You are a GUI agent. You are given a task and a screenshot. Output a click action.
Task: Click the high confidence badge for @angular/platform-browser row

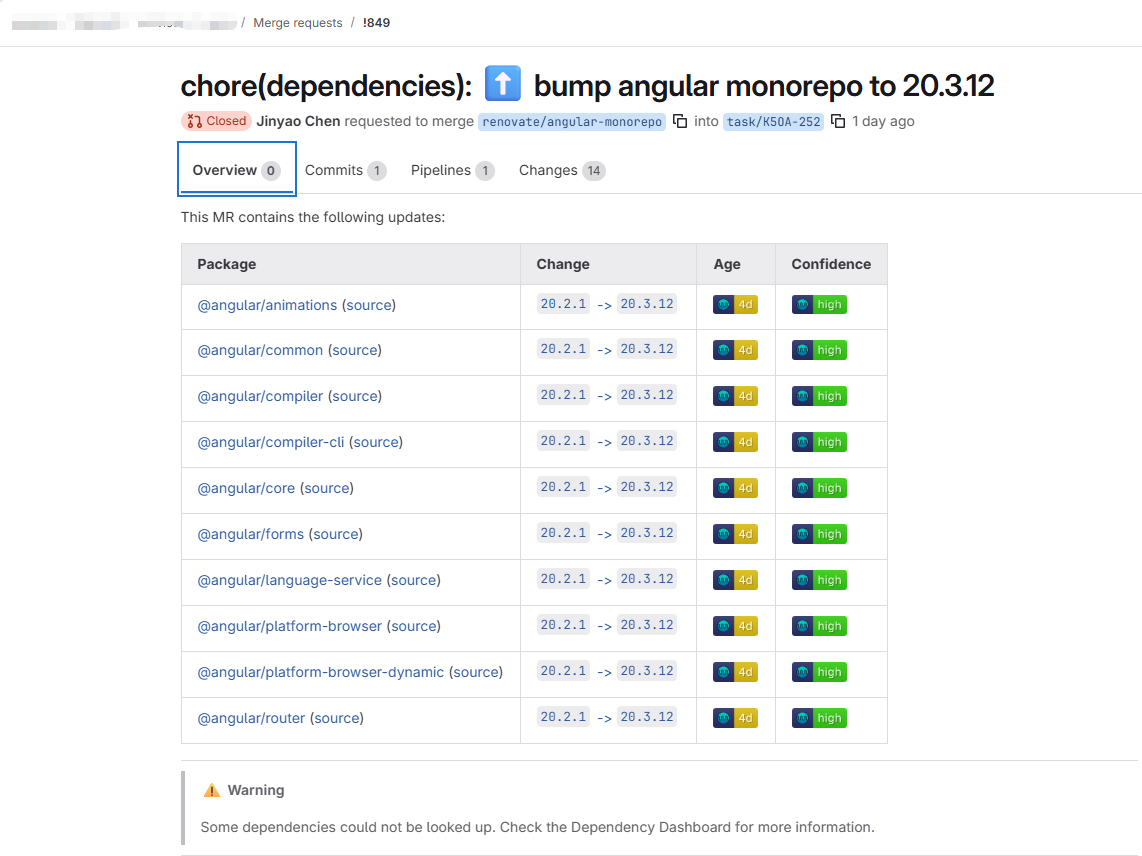(819, 626)
